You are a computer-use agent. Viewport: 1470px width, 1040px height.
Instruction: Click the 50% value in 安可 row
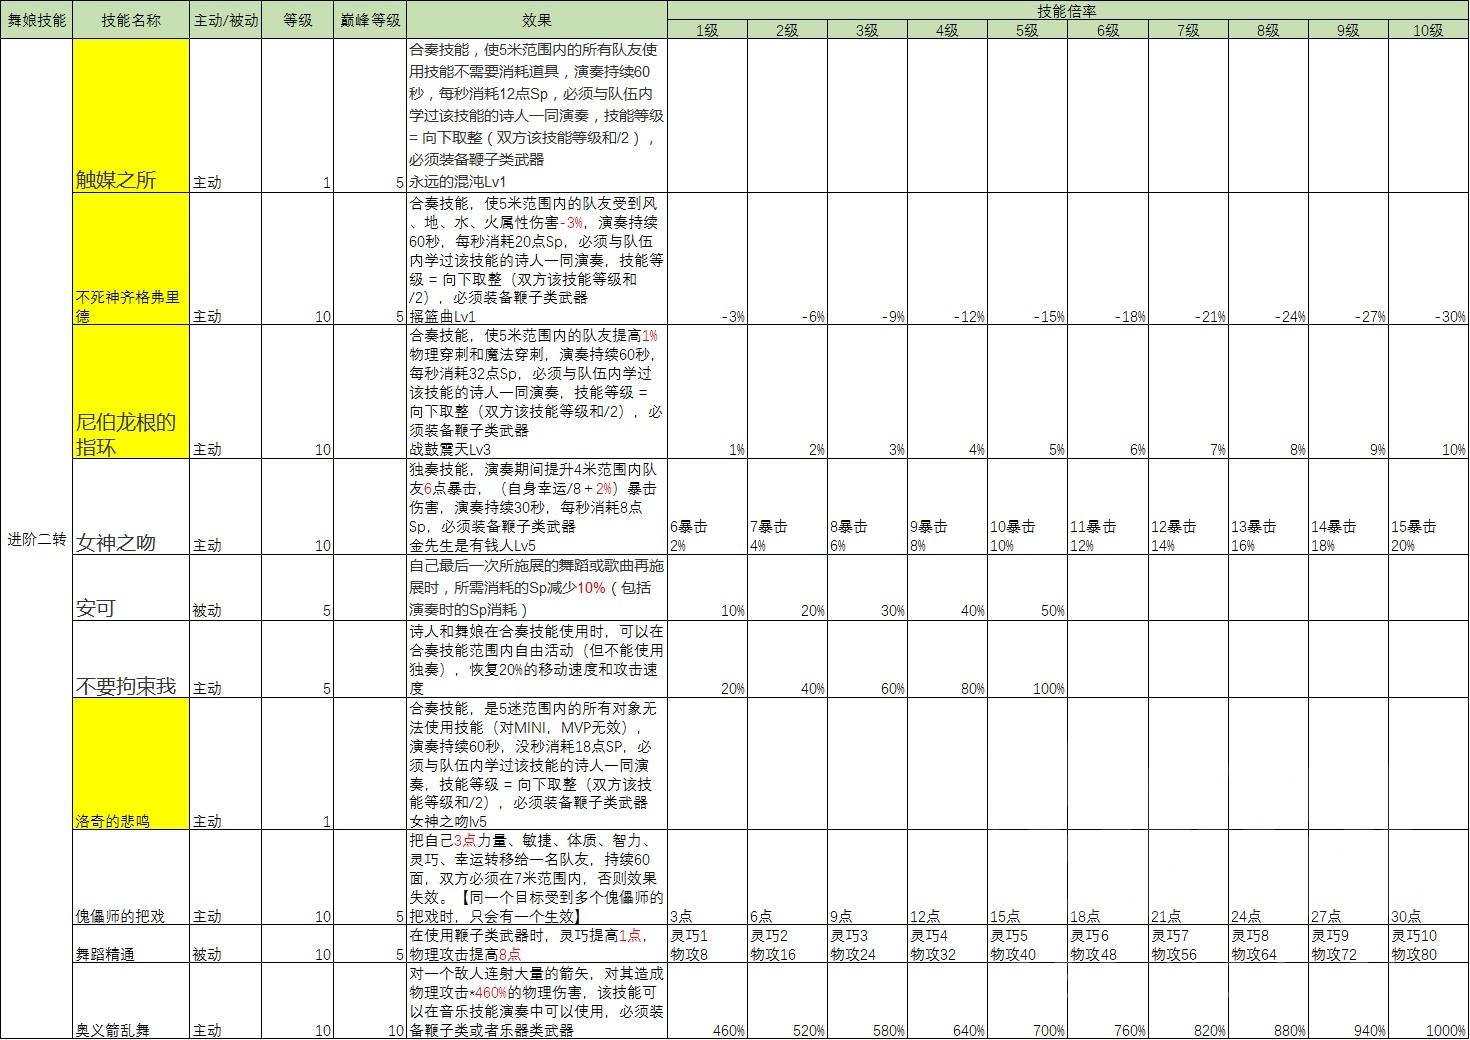pyautogui.click(x=1027, y=588)
